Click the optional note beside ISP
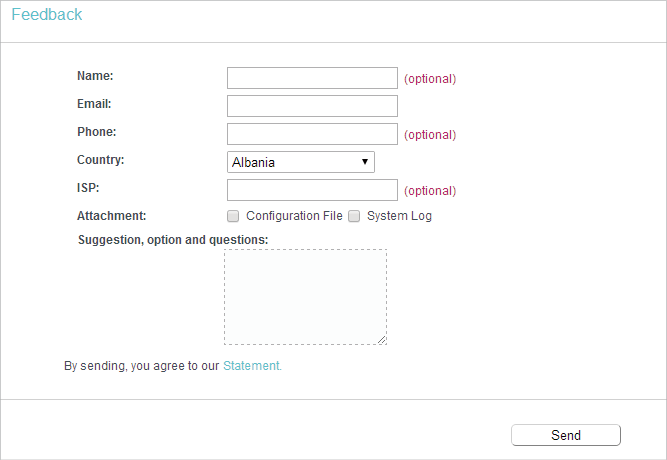 tap(430, 191)
